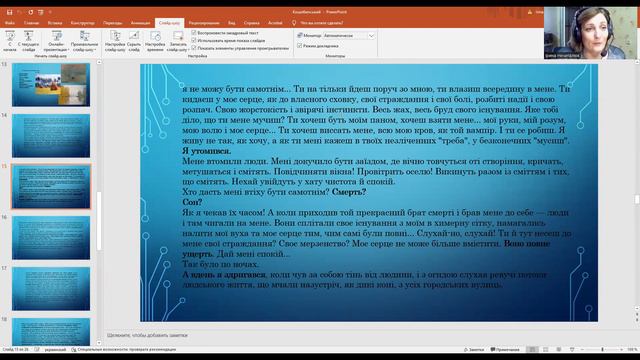Image resolution: width=640 pixels, height=360 pixels.
Task: Select slide 15 highlighted thumbnail
Action: (51, 187)
